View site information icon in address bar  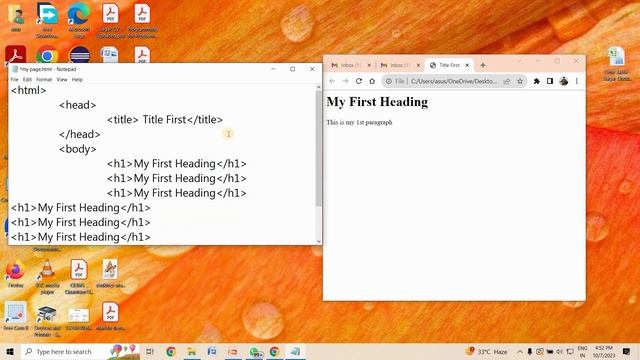point(389,81)
